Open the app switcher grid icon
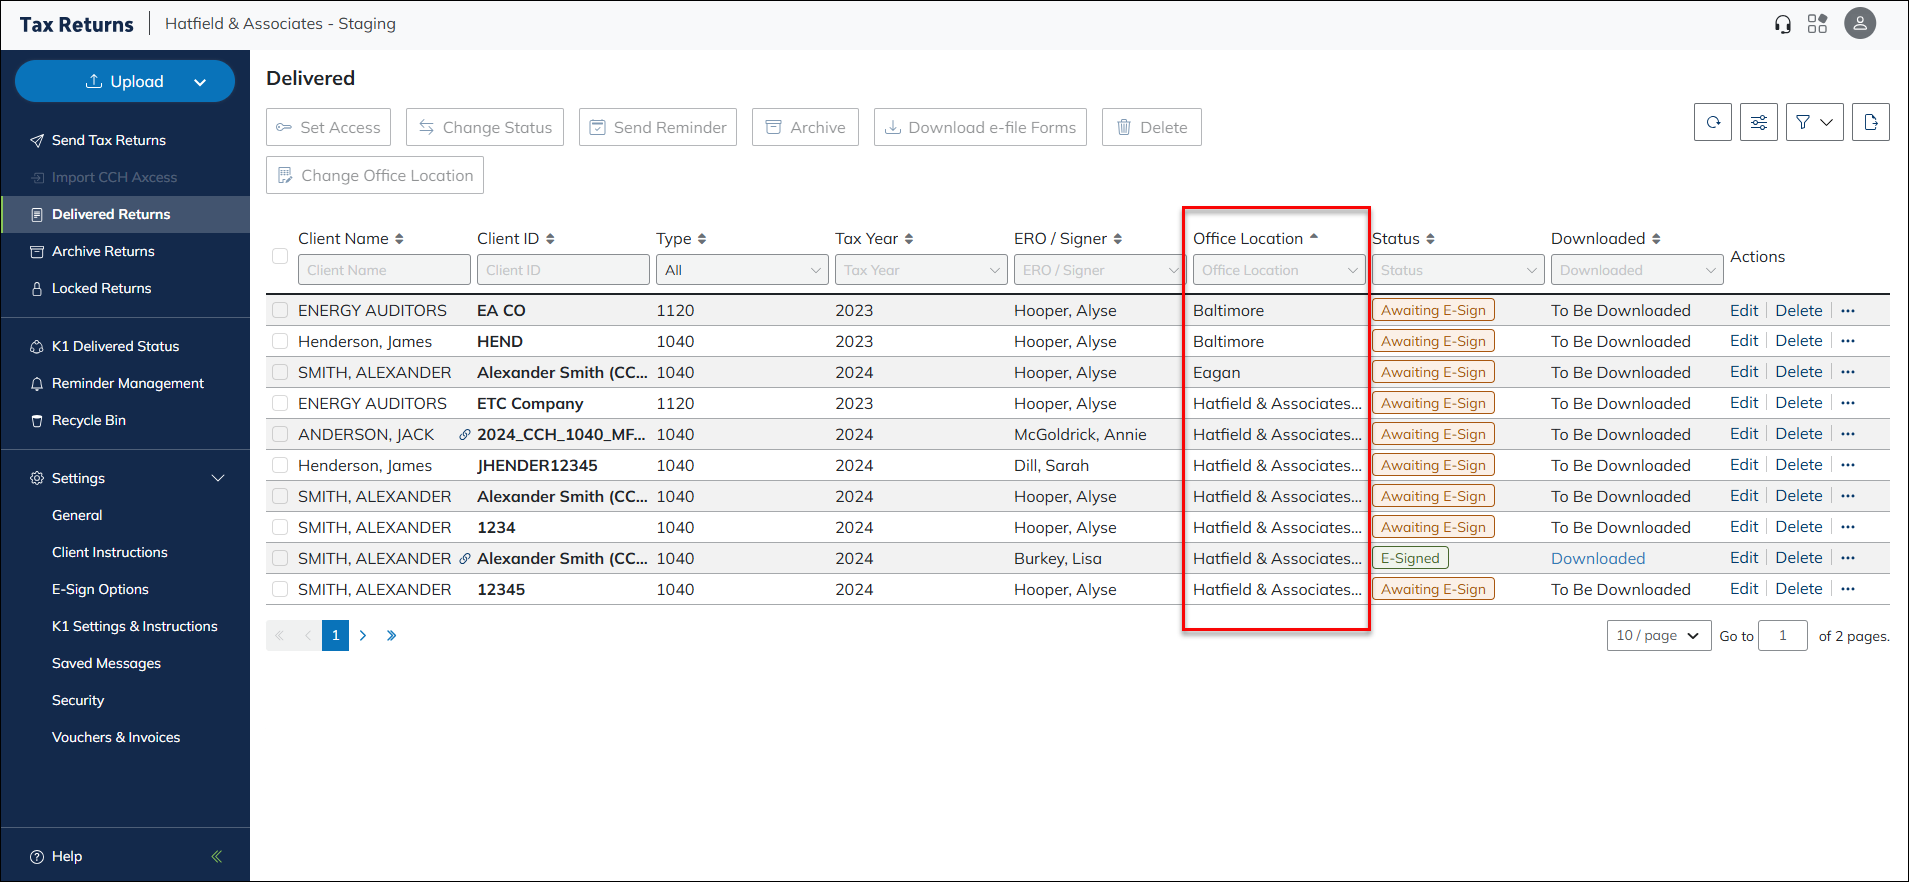 (x=1817, y=24)
